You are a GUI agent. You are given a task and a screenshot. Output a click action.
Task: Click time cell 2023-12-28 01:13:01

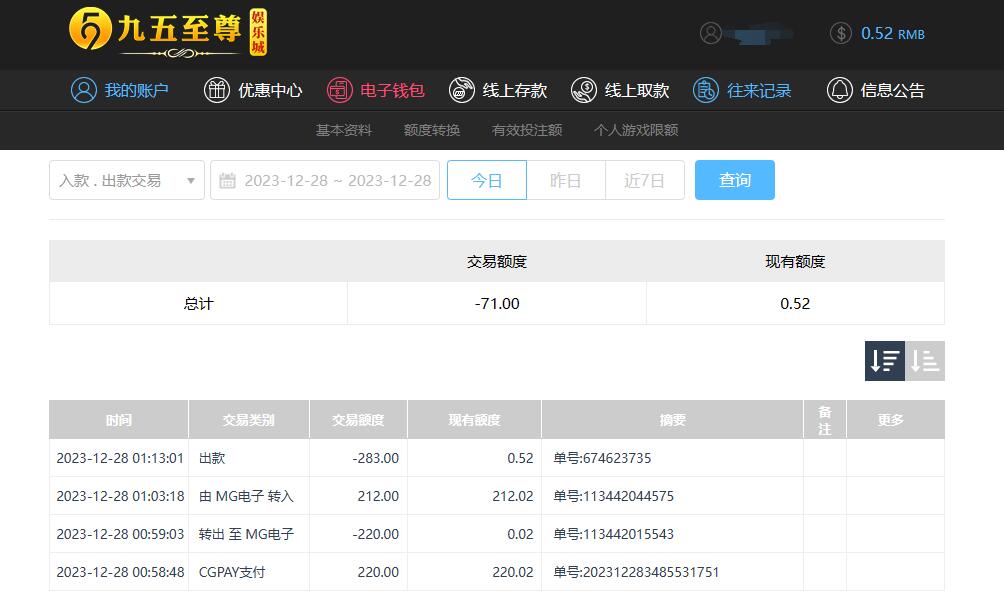click(120, 458)
